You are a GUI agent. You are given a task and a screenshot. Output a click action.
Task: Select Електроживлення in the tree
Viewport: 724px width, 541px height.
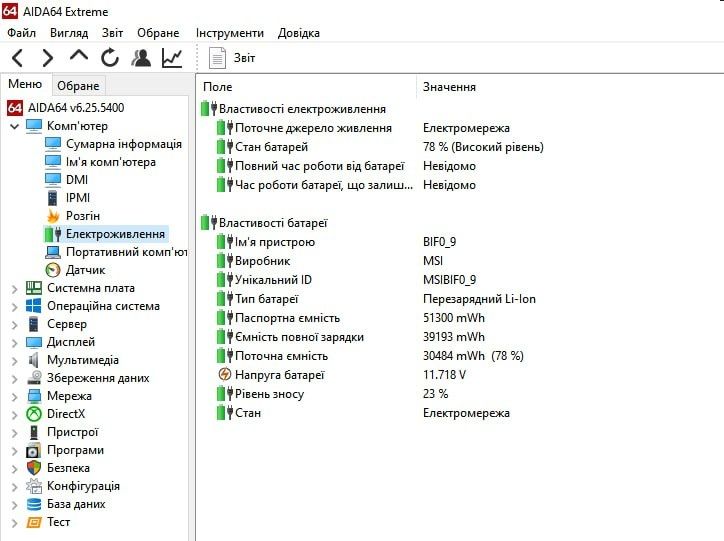(115, 234)
